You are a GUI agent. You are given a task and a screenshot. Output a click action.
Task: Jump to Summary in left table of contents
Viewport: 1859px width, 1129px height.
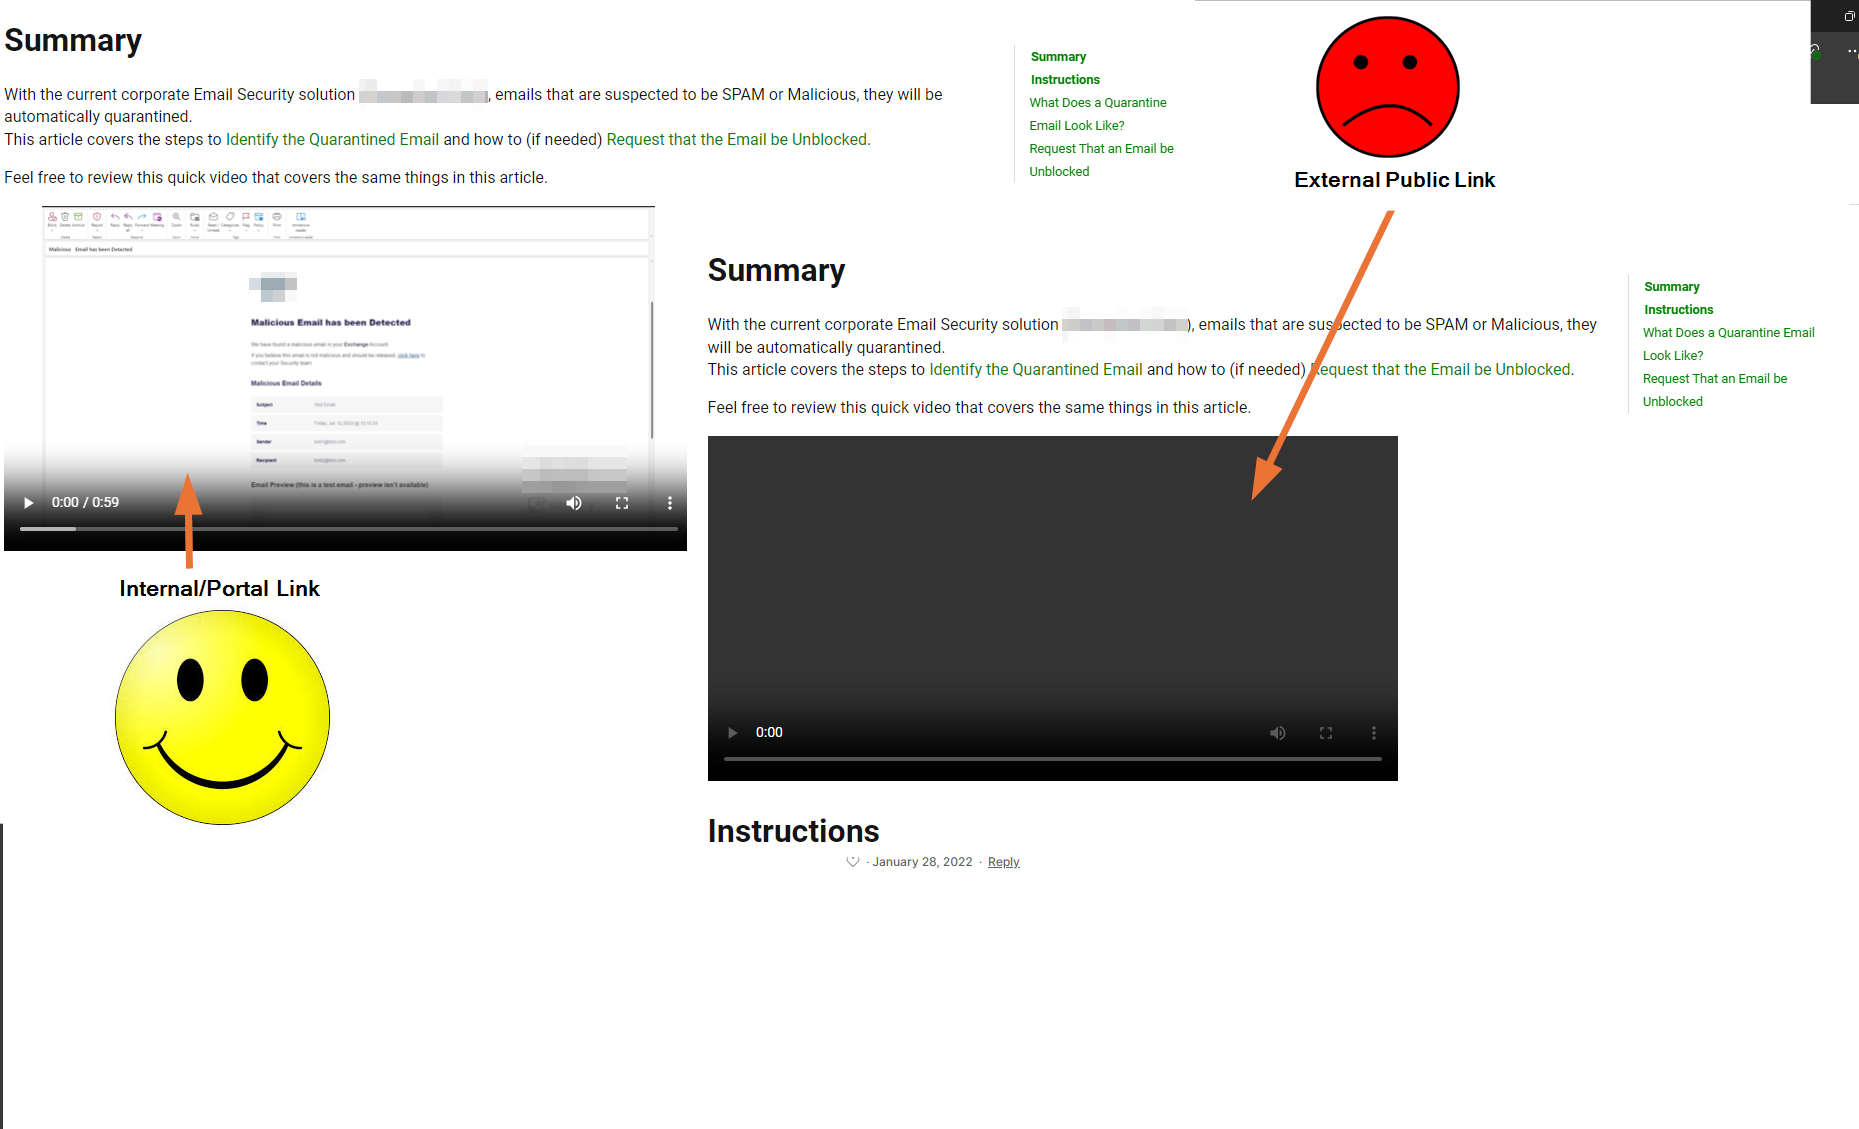click(x=1058, y=57)
